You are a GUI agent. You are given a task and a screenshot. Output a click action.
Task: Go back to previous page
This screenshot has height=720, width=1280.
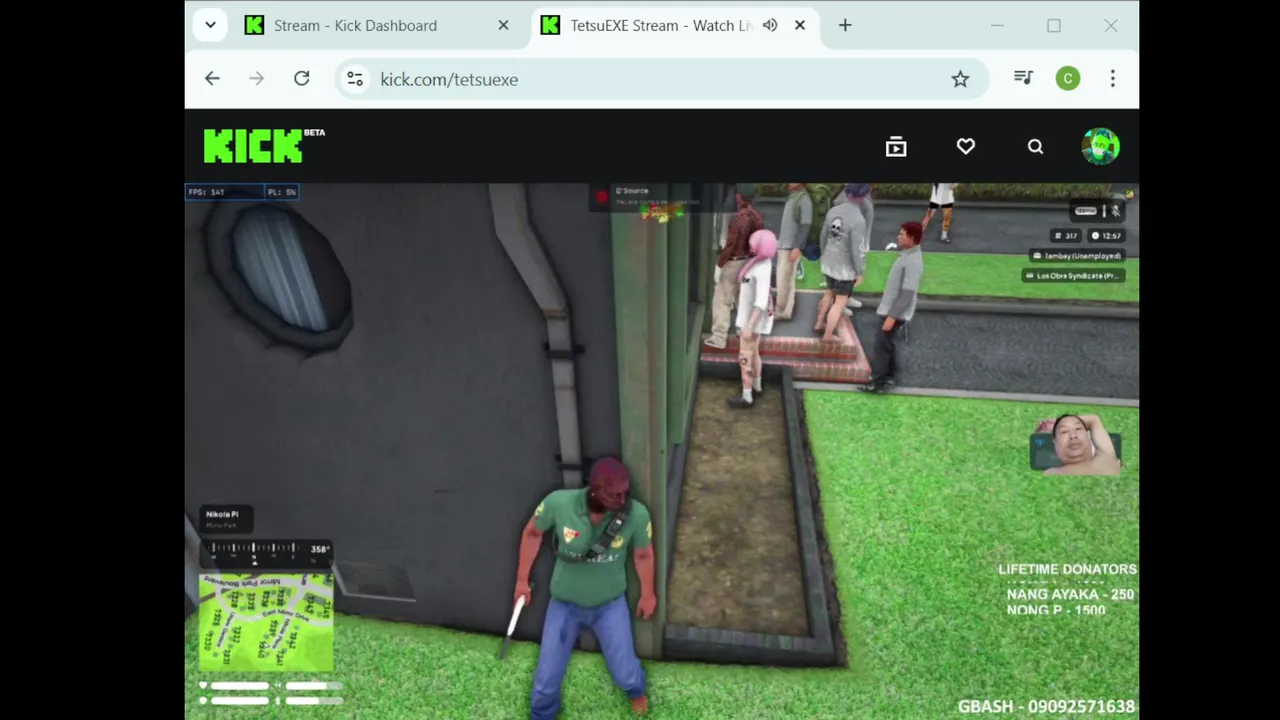click(x=212, y=78)
